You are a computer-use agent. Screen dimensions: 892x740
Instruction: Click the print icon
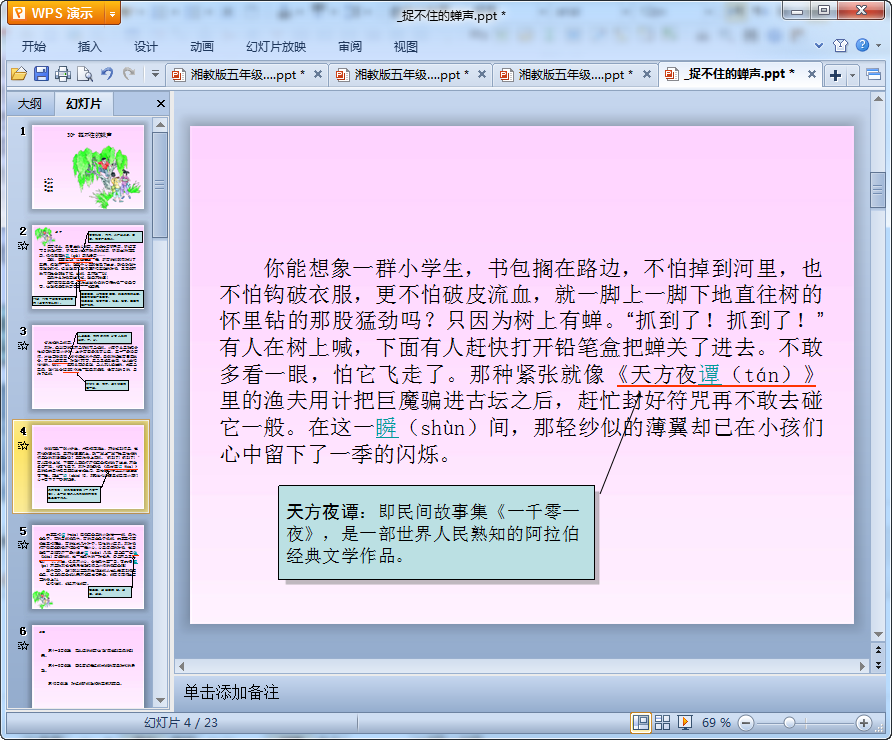click(63, 74)
